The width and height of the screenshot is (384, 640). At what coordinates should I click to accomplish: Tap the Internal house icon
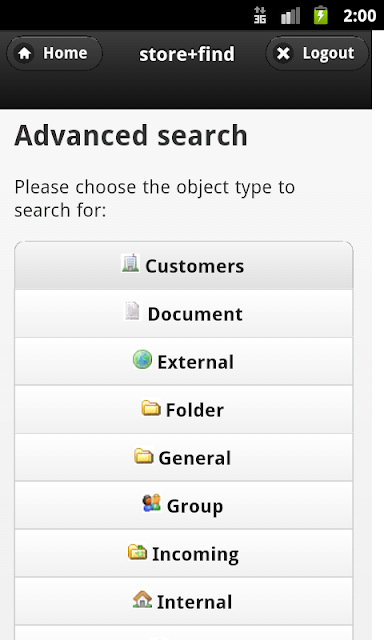coord(142,599)
